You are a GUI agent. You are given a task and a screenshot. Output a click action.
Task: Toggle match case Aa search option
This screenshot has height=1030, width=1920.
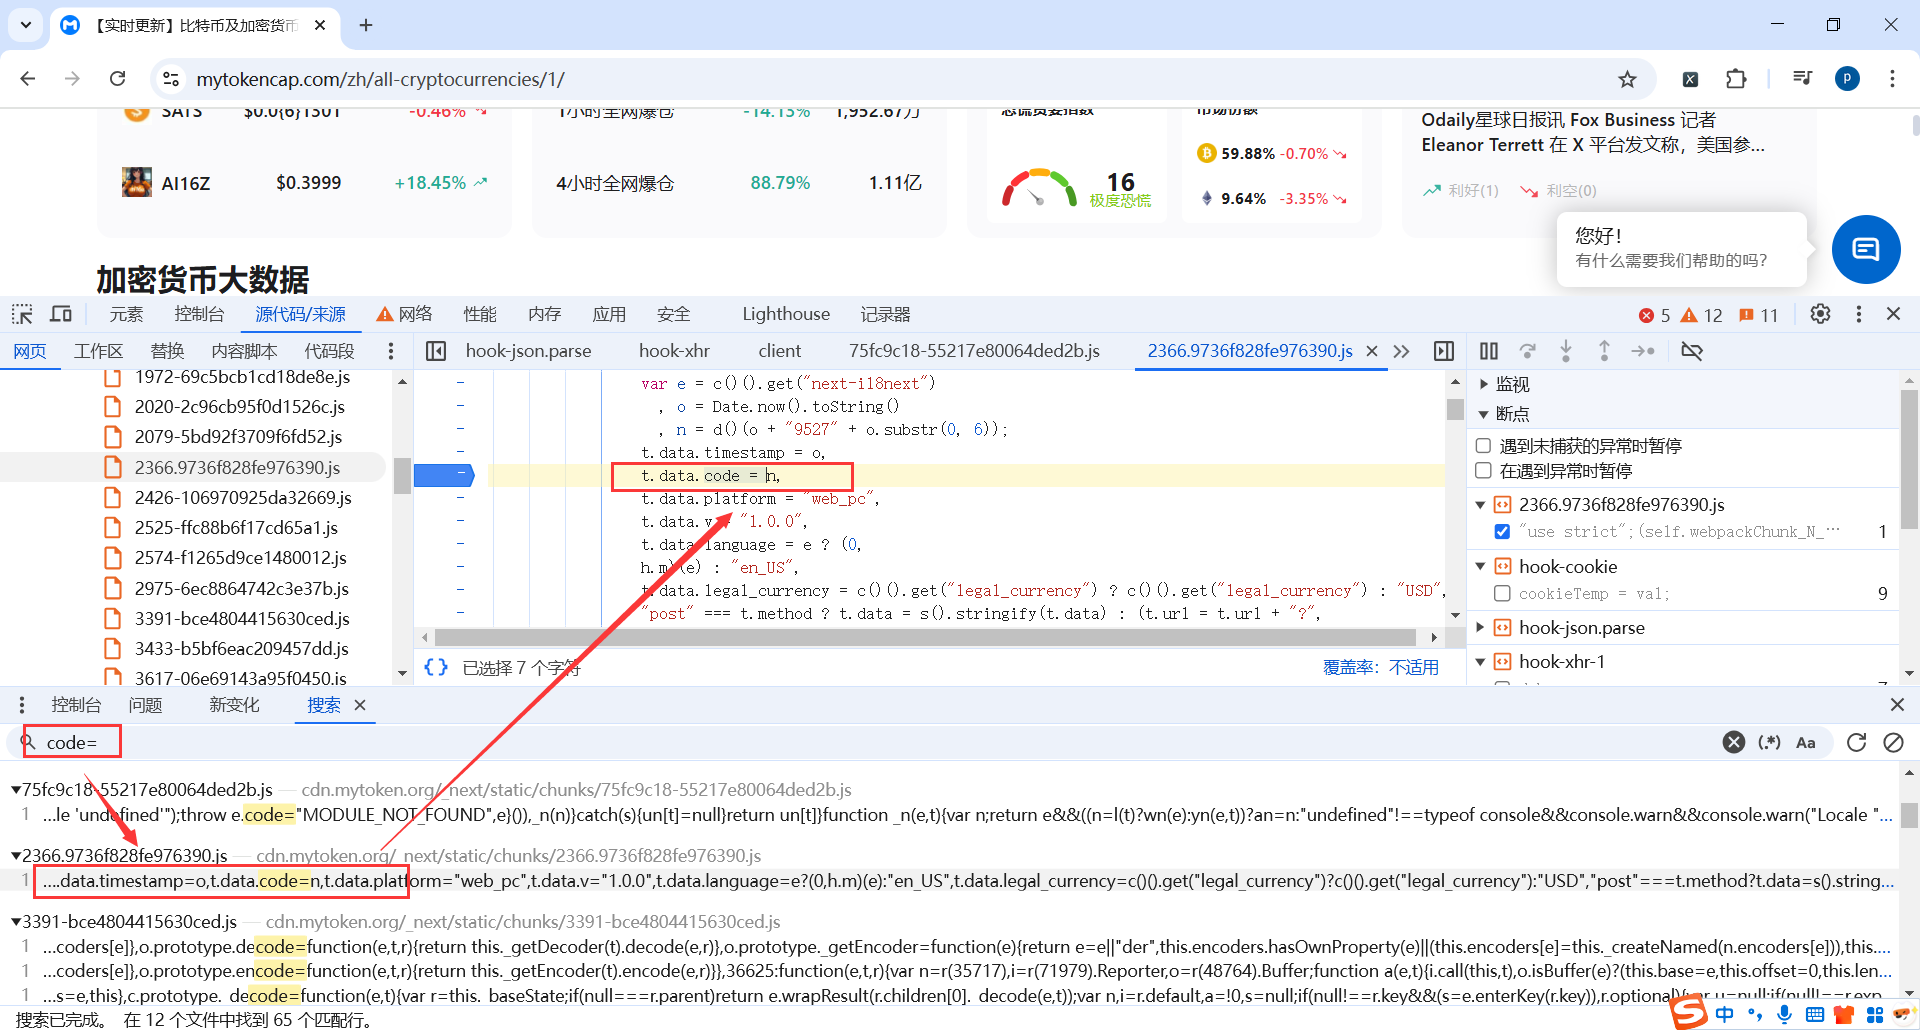pos(1806,742)
